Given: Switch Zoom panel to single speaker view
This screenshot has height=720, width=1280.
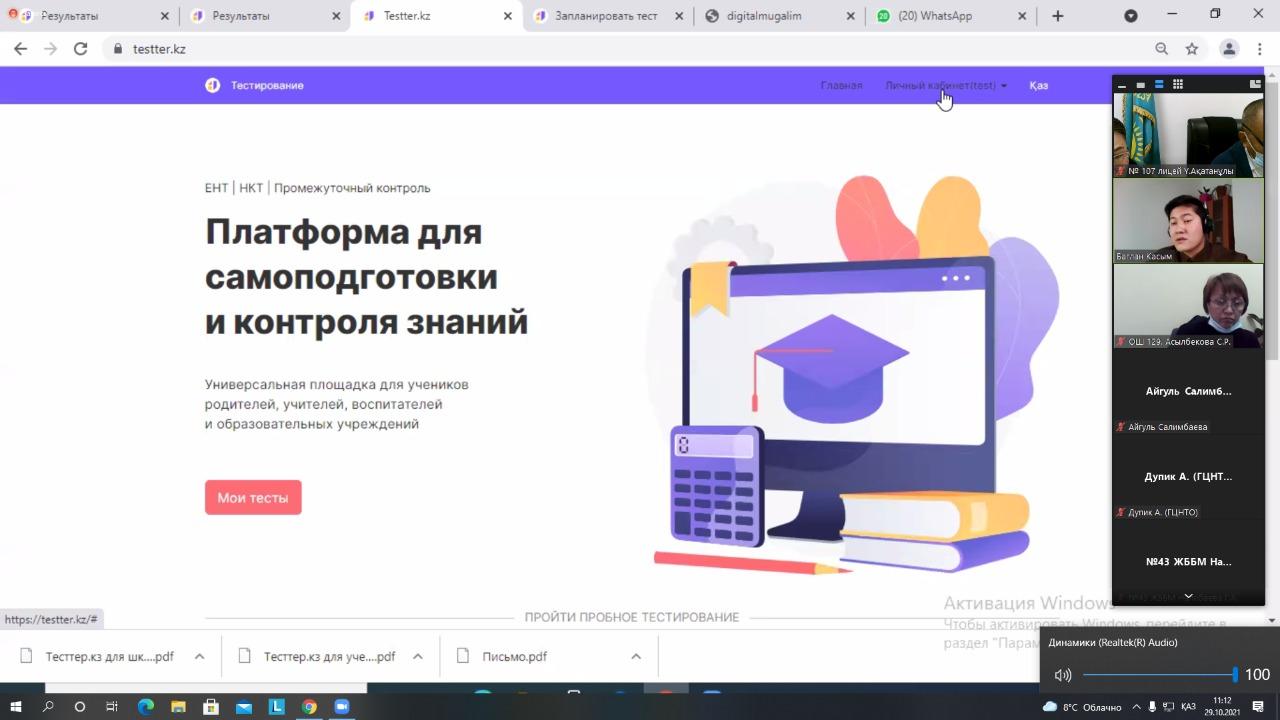Looking at the screenshot, I should coord(1141,85).
